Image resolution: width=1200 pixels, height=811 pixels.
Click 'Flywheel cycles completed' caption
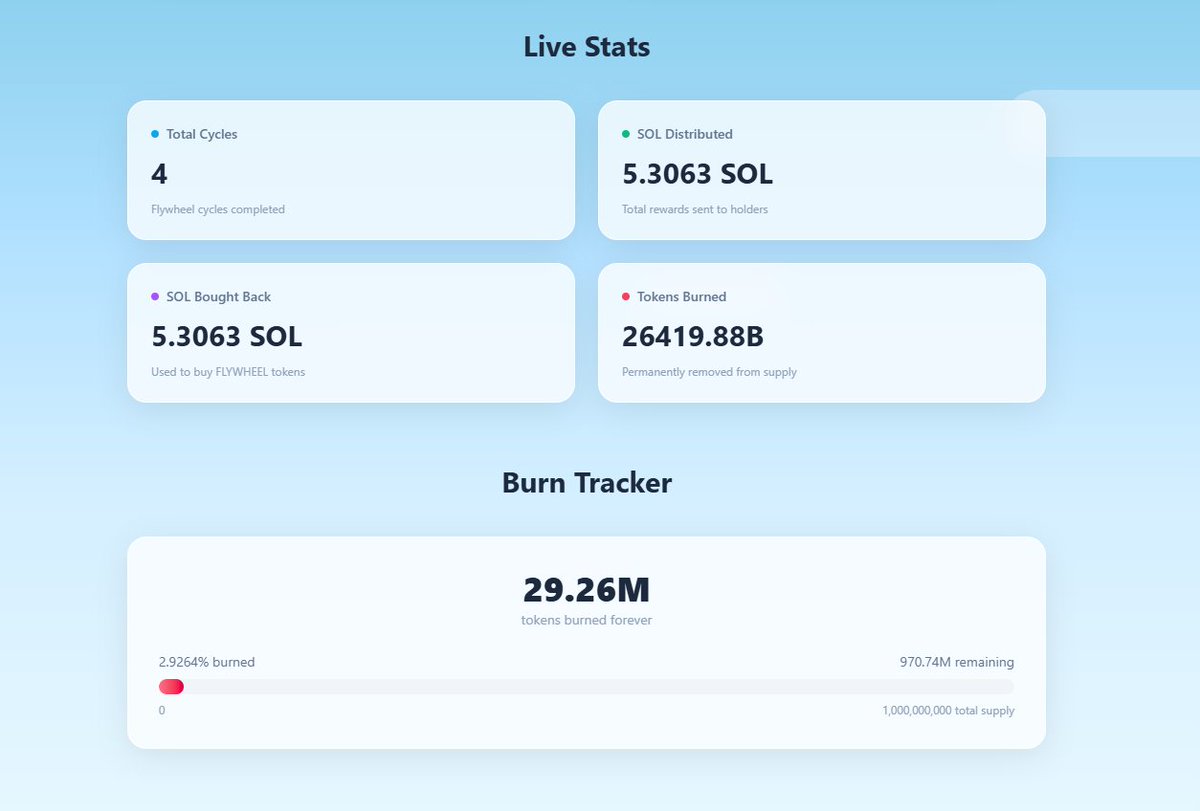[x=218, y=210]
